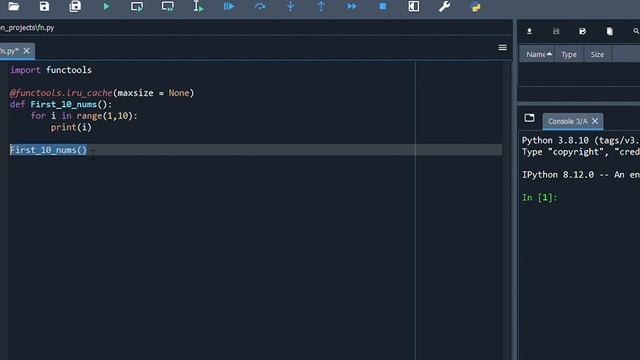Start debugging the file
The image size is (640, 360).
point(229,7)
